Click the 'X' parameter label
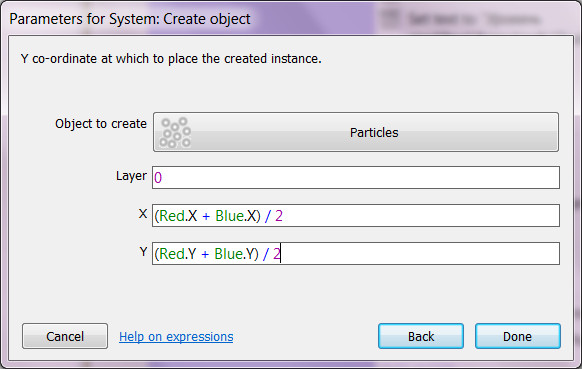Image resolution: width=582 pixels, height=369 pixels. point(143,214)
